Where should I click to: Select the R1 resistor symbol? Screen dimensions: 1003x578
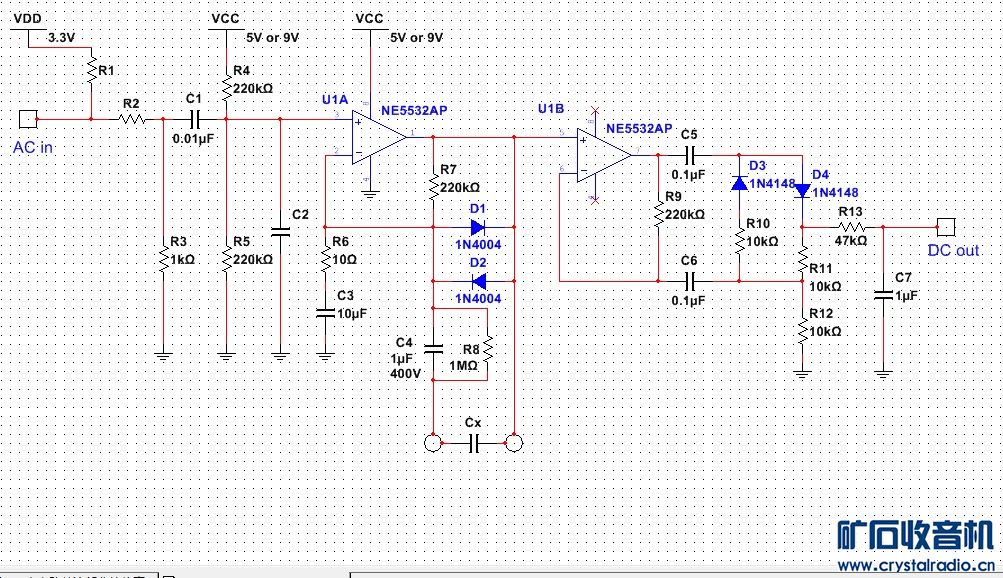pyautogui.click(x=91, y=70)
